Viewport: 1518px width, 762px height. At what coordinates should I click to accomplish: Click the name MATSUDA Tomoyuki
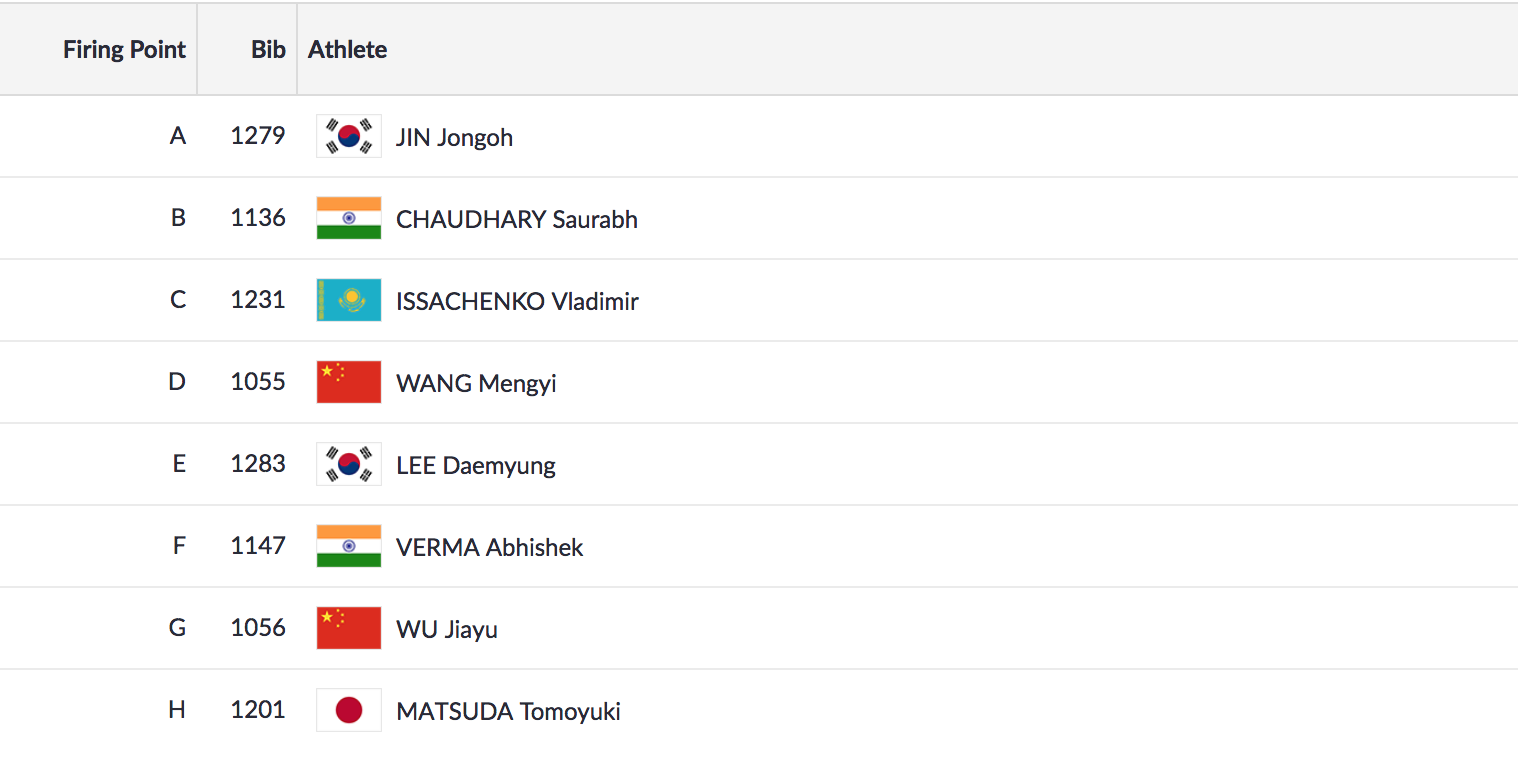click(508, 711)
